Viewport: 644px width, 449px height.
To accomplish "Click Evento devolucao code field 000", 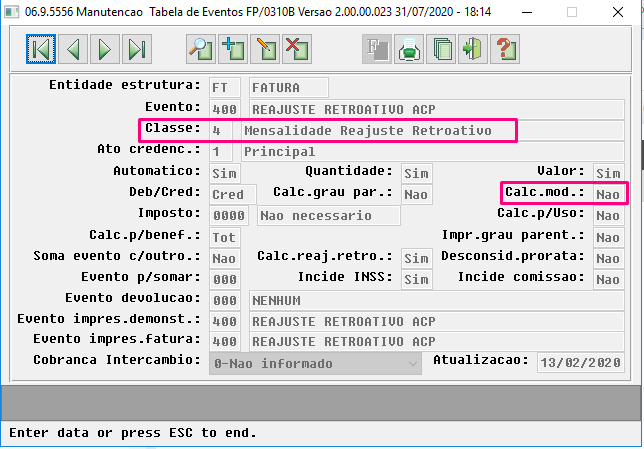I will click(x=225, y=301).
